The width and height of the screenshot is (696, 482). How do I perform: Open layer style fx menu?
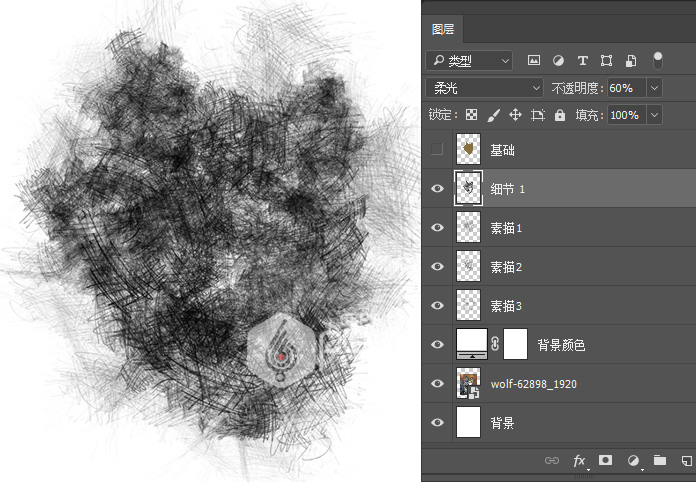tap(579, 461)
